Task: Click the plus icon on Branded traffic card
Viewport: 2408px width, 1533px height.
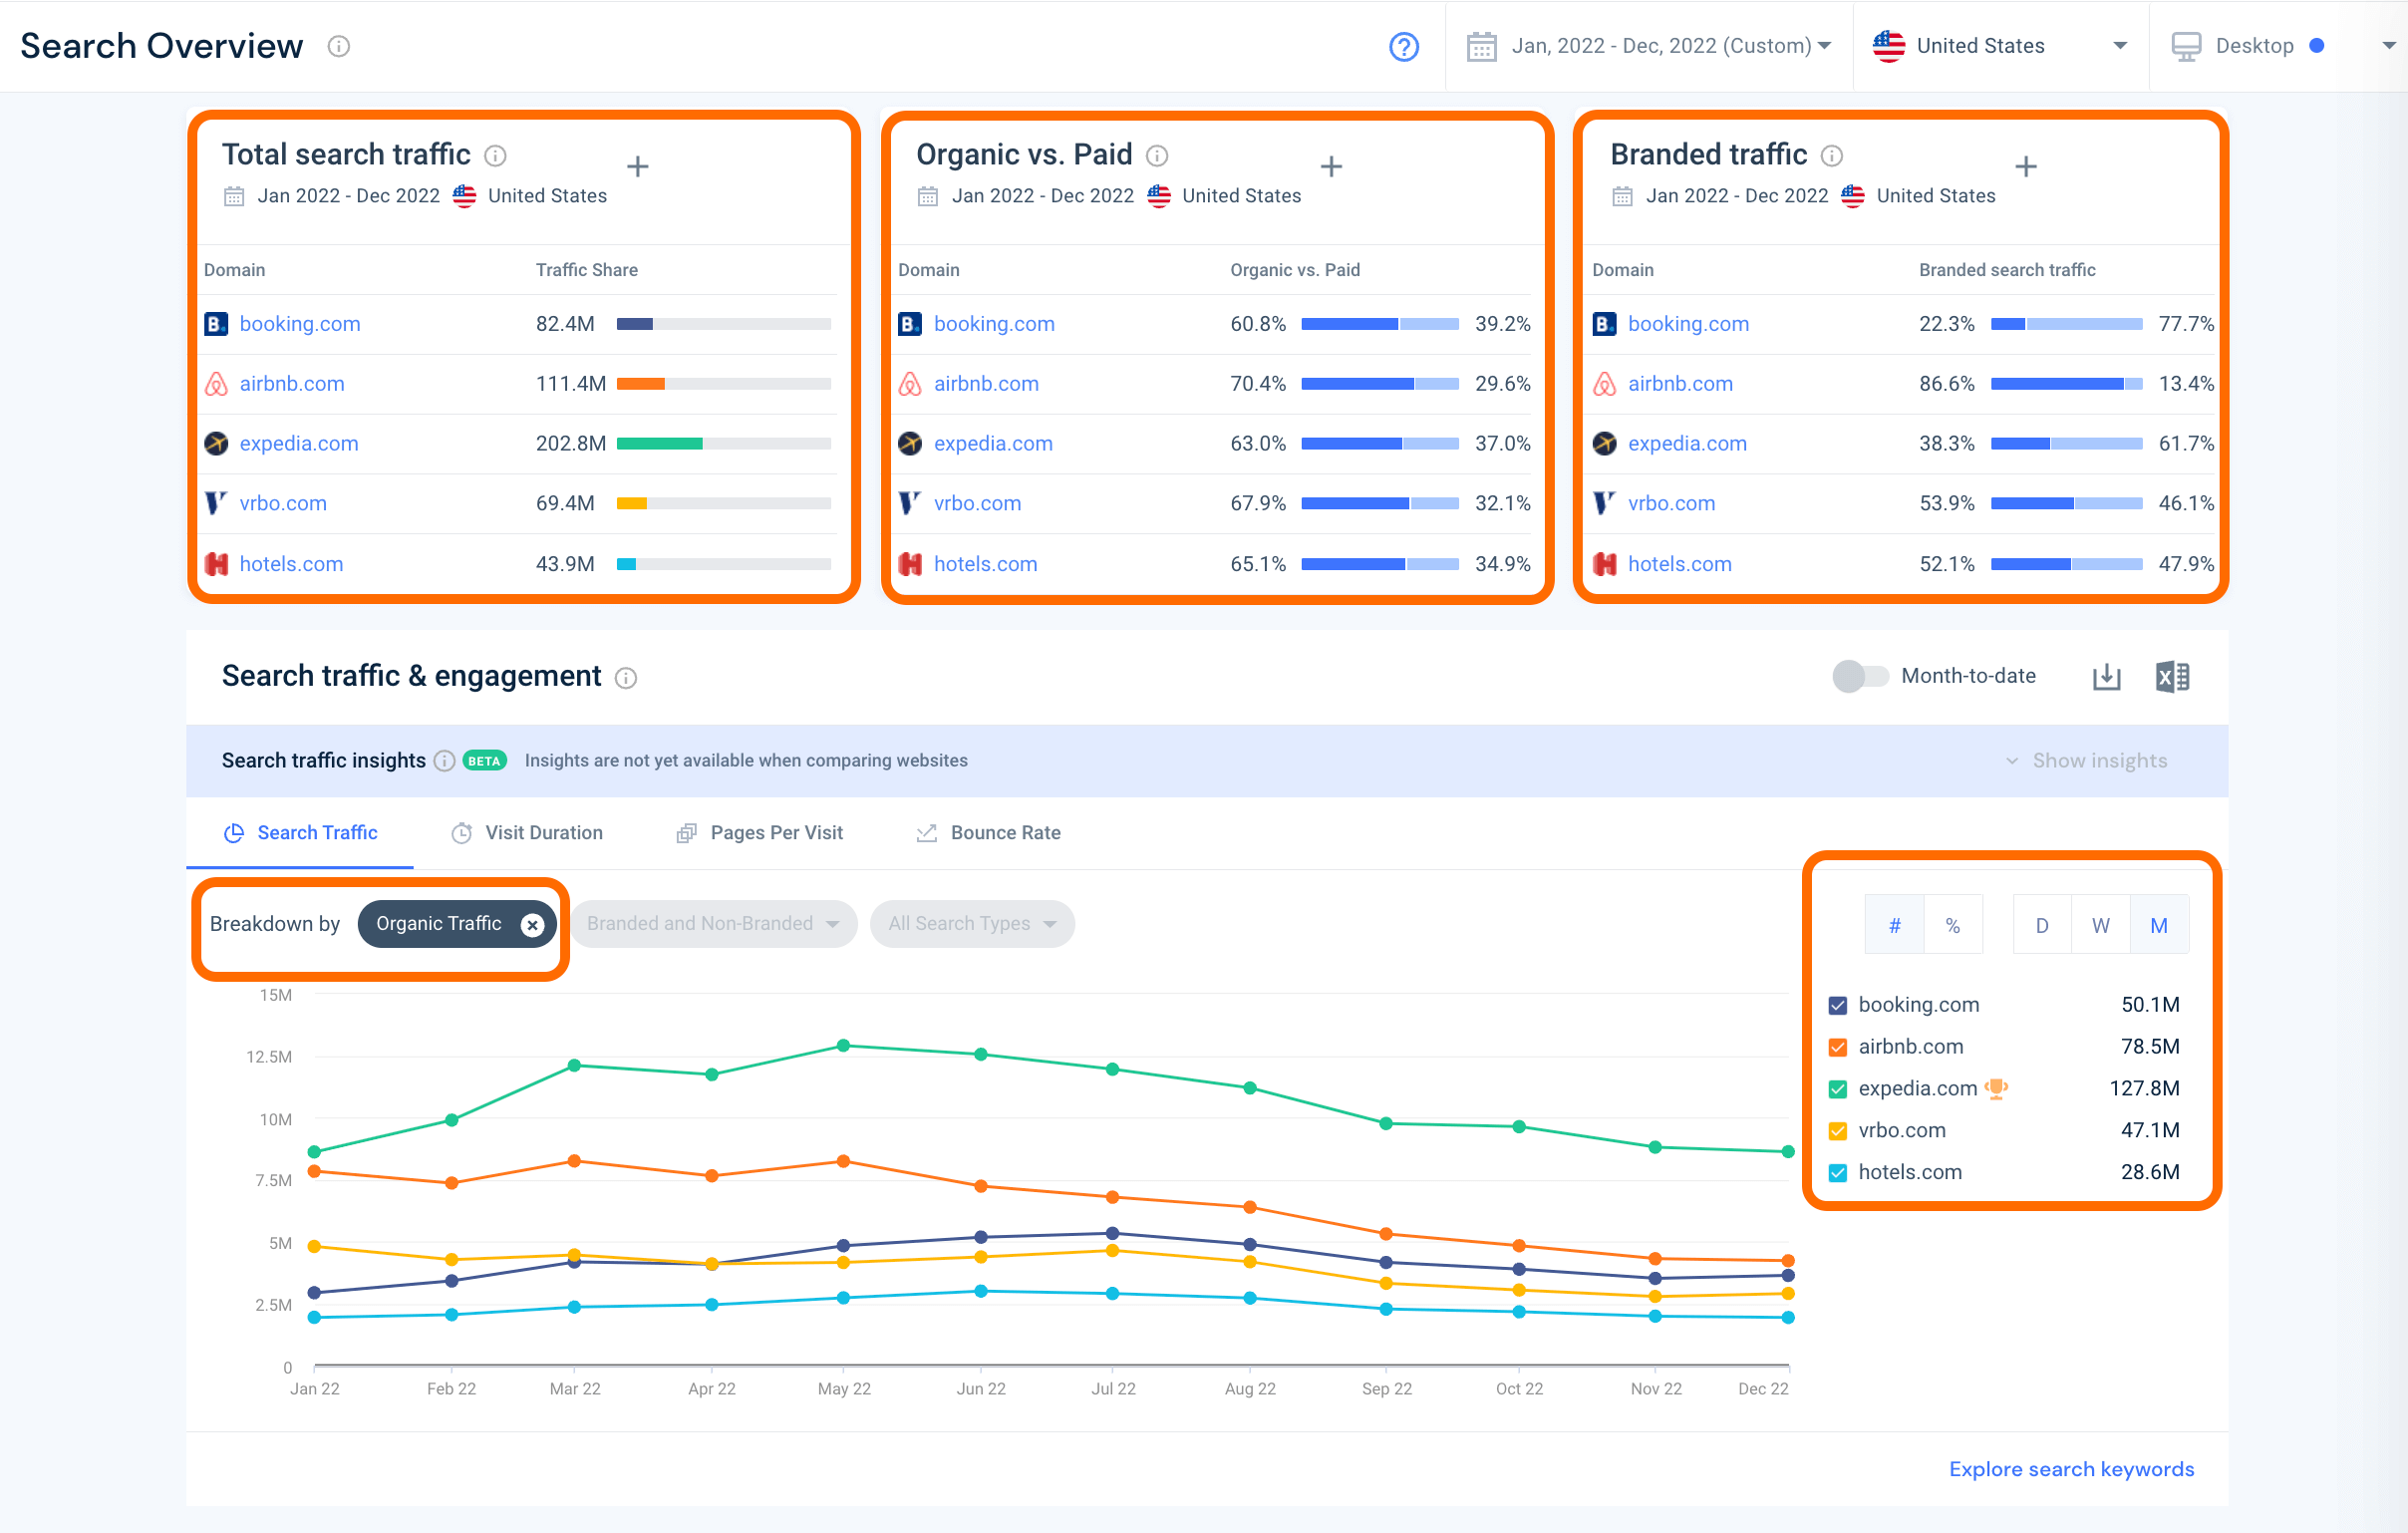Action: click(2026, 166)
